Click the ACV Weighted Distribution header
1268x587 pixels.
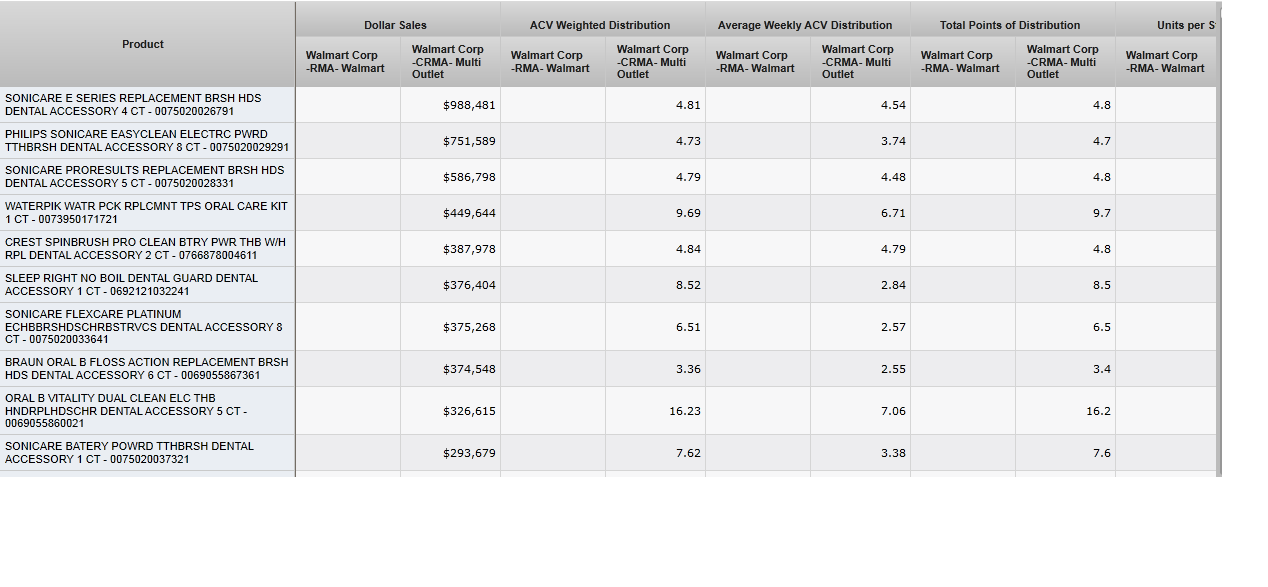coord(600,25)
